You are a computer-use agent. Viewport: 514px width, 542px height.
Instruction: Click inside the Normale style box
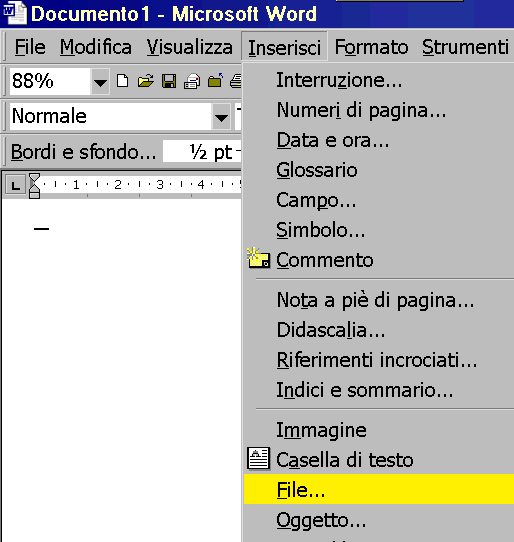click(x=111, y=117)
